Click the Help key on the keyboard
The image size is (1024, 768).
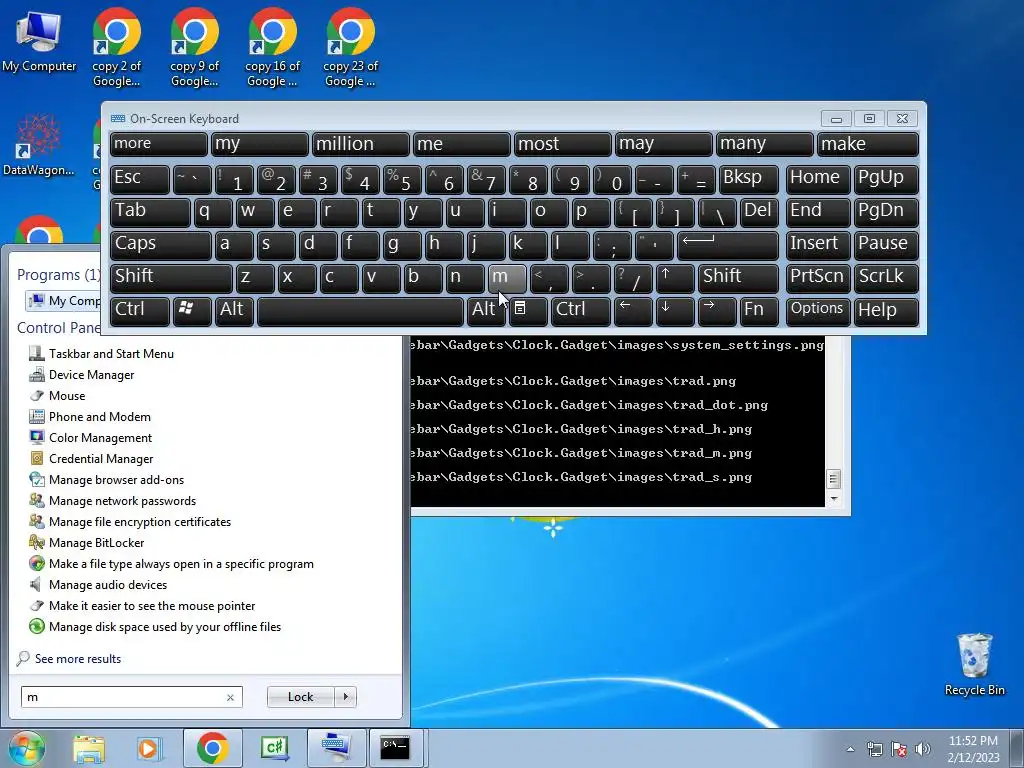click(886, 311)
